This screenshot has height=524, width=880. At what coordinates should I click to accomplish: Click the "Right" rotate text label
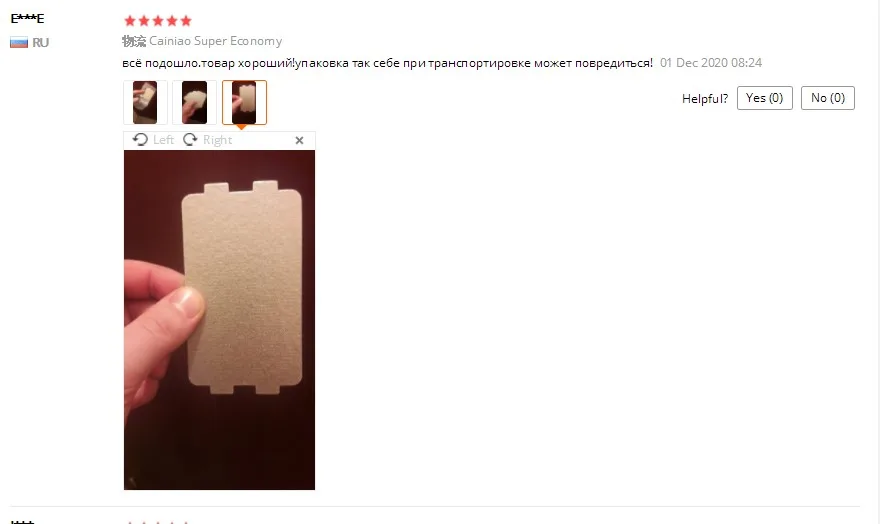point(217,140)
